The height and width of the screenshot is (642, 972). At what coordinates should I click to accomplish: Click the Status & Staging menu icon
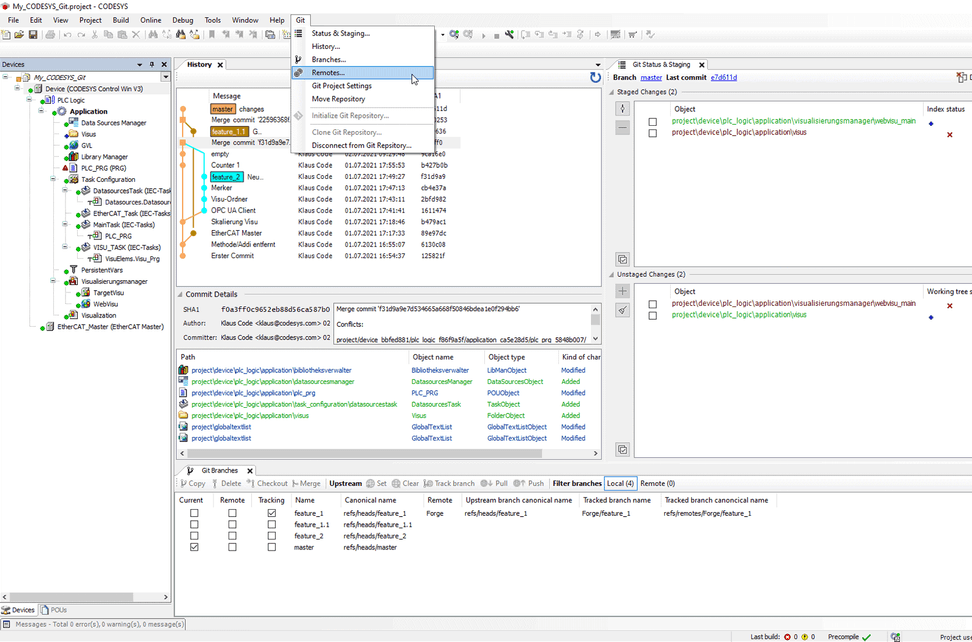coord(299,33)
